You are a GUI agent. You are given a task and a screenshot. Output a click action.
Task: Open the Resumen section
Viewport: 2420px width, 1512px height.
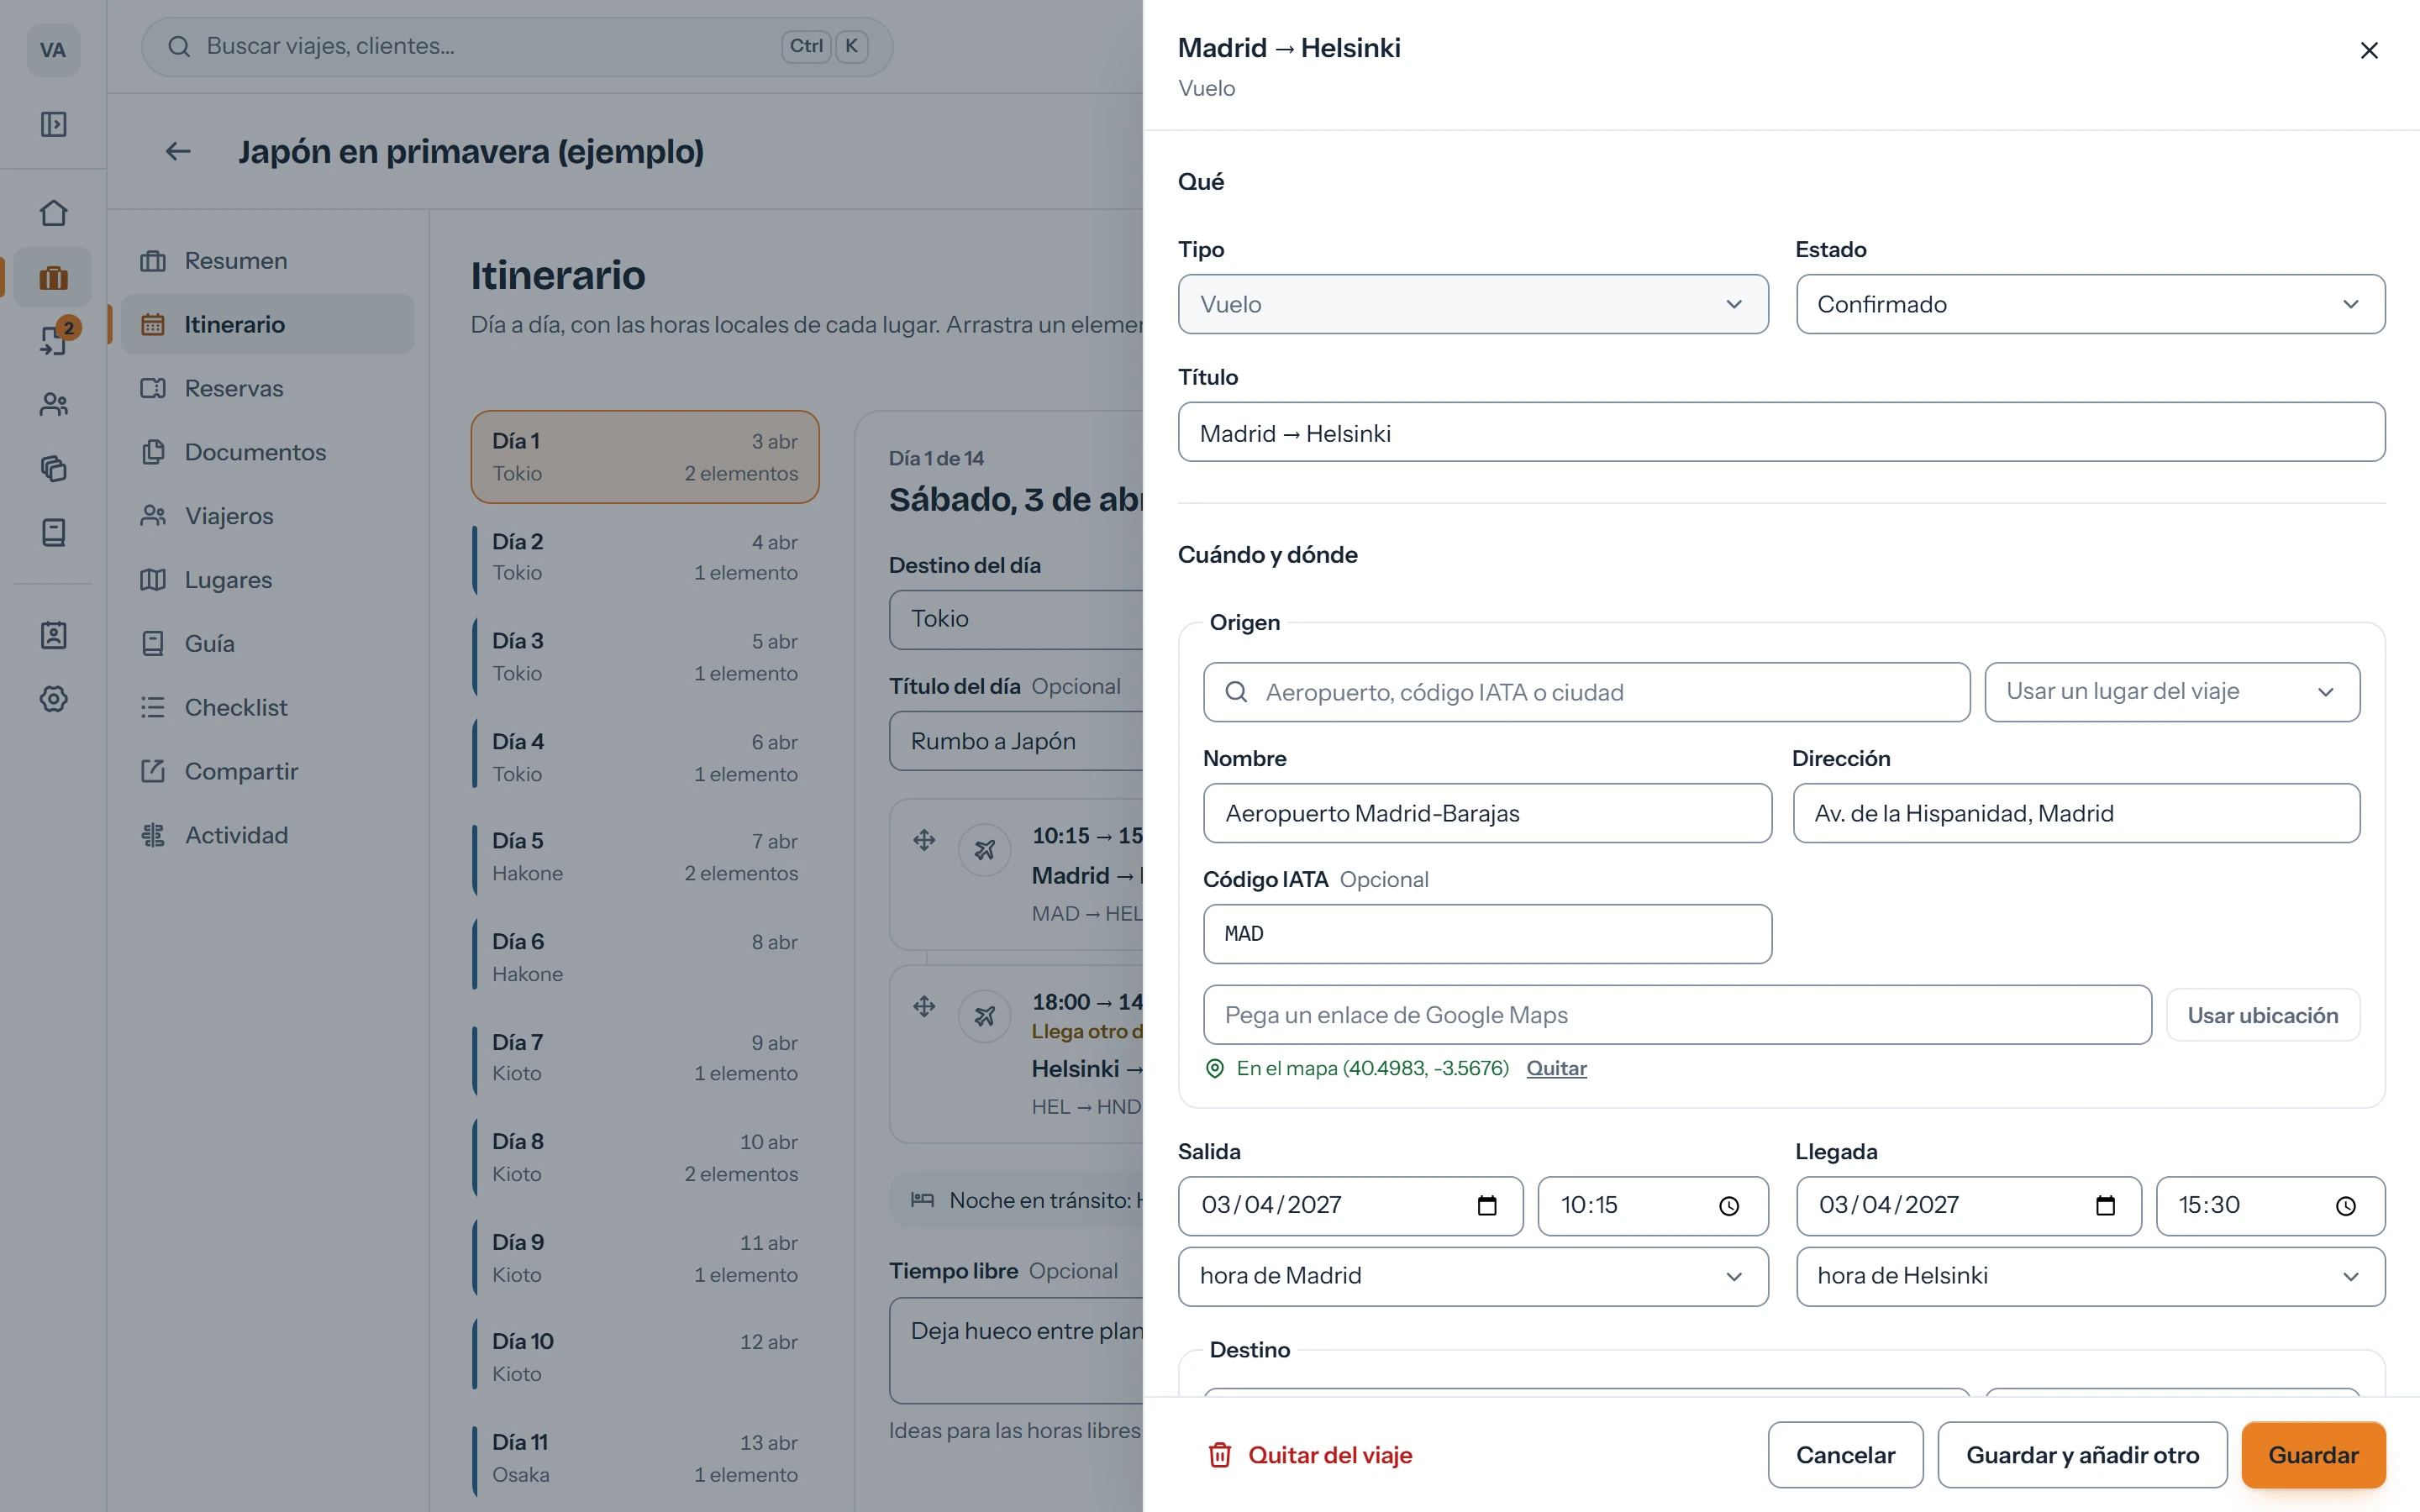click(x=267, y=260)
